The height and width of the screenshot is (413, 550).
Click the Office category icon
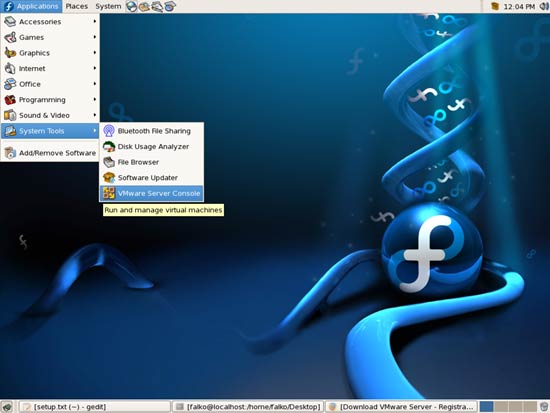coord(10,84)
